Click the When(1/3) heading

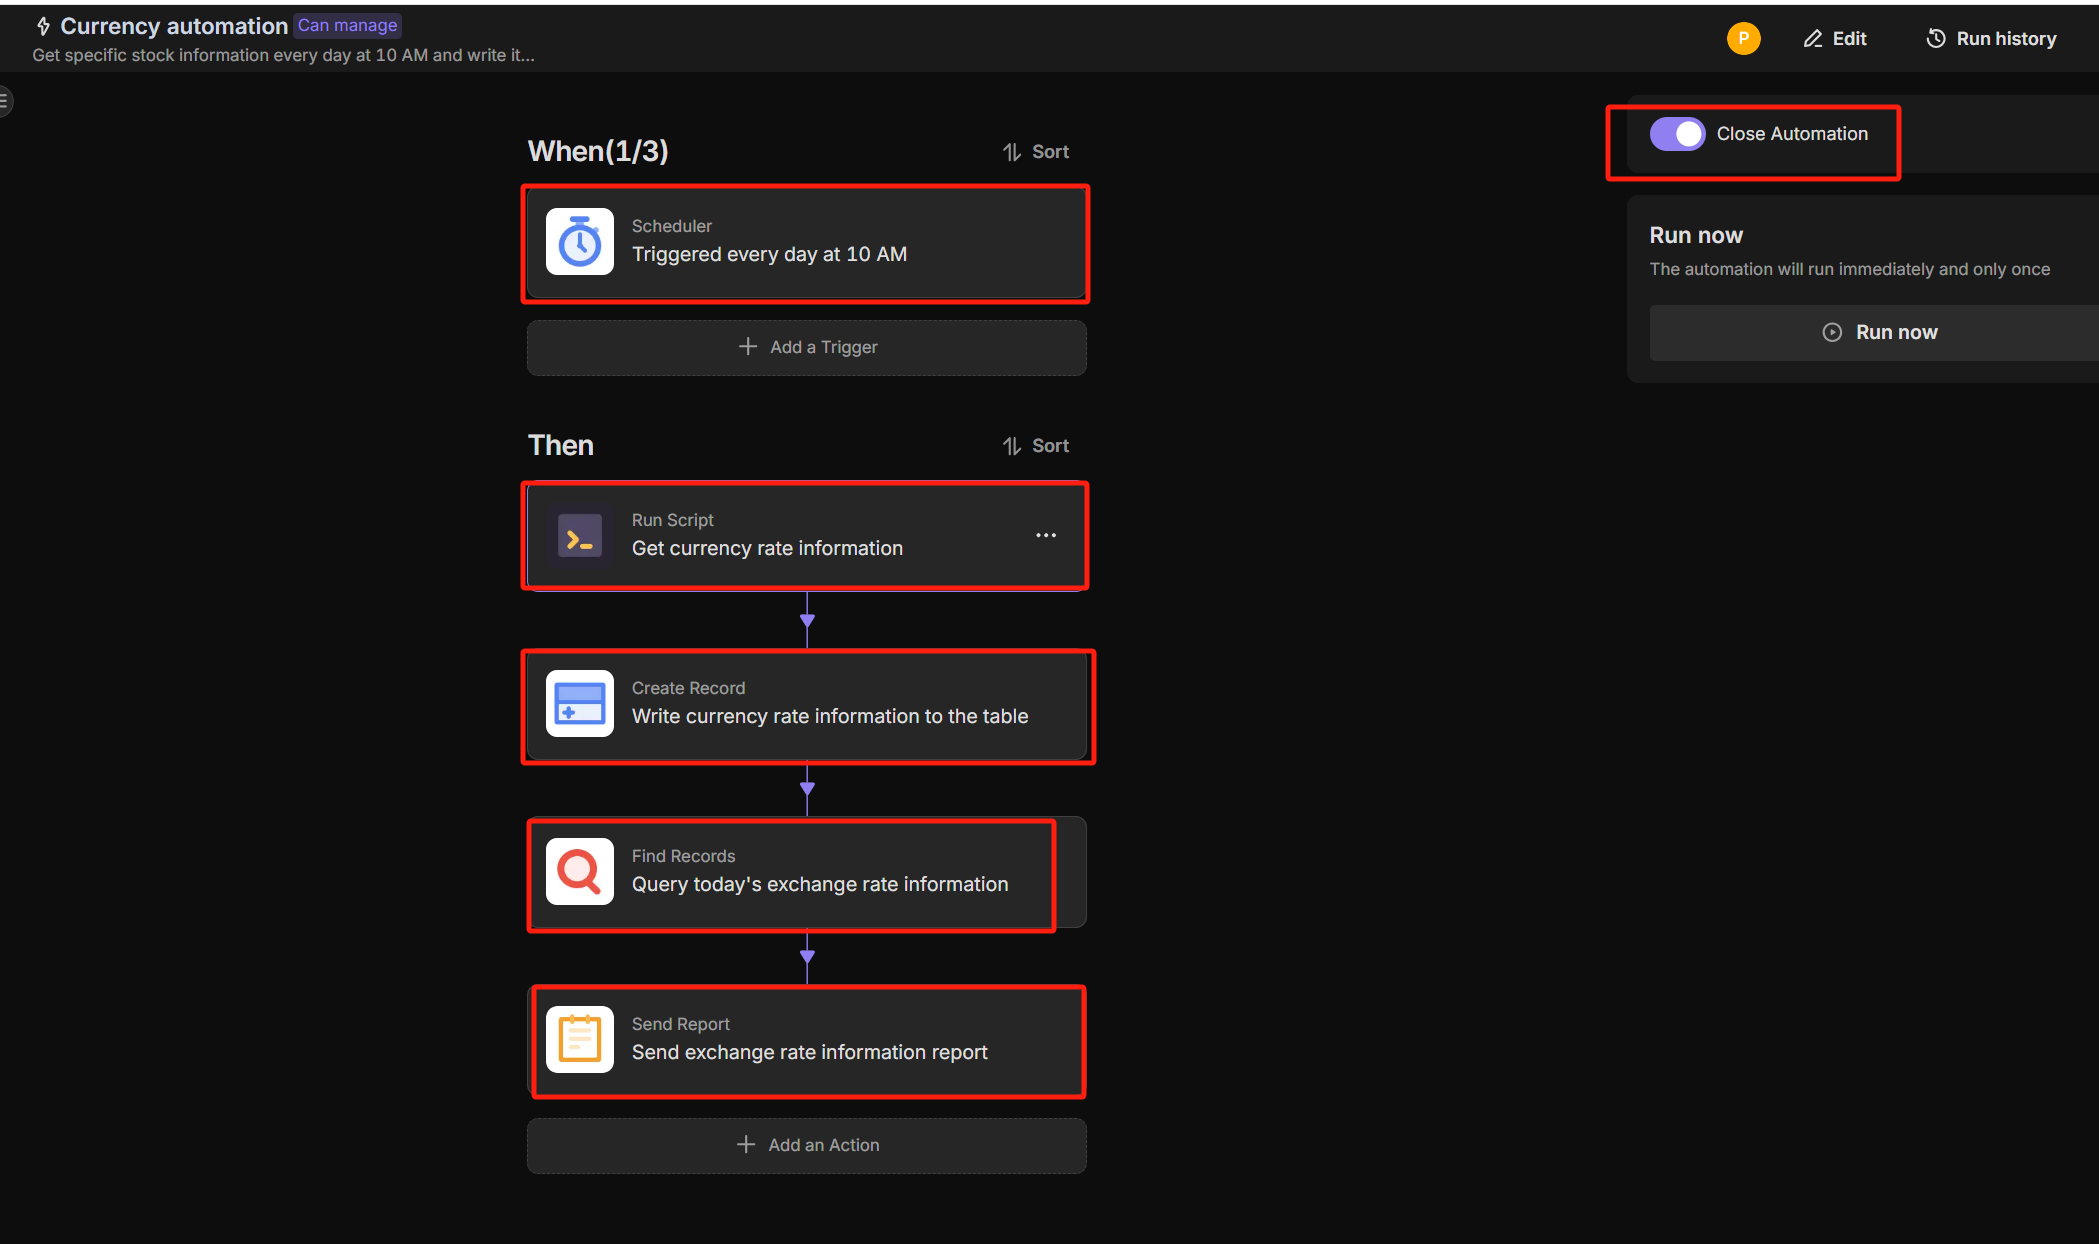click(598, 152)
